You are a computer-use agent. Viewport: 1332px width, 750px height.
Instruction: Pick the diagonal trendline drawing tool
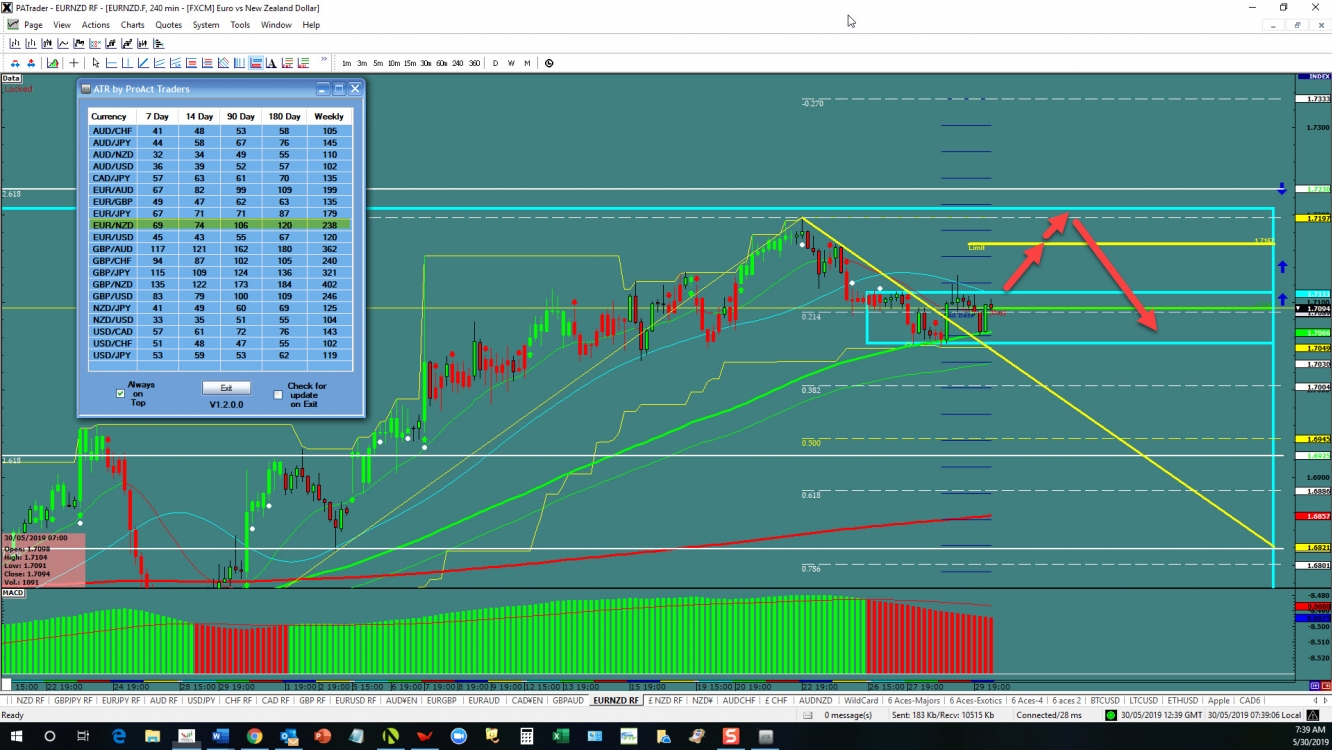pos(144,63)
